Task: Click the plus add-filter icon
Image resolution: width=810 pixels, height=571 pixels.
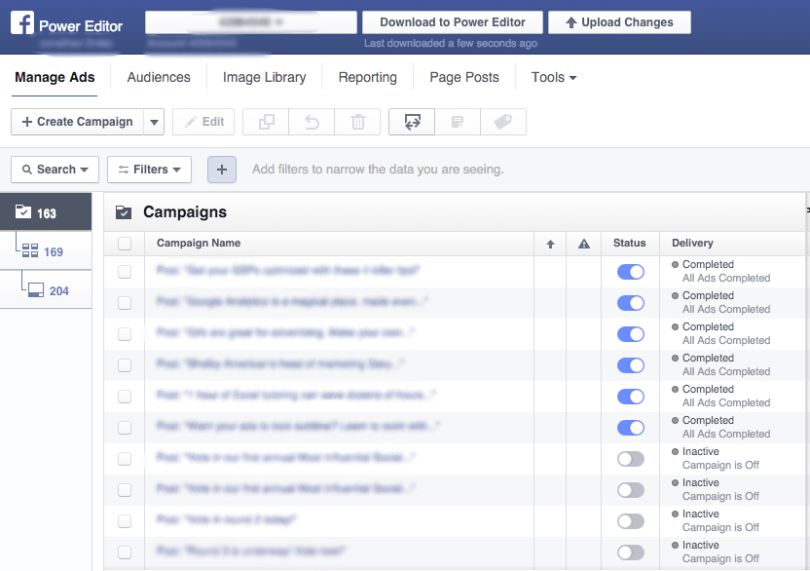Action: tap(222, 169)
